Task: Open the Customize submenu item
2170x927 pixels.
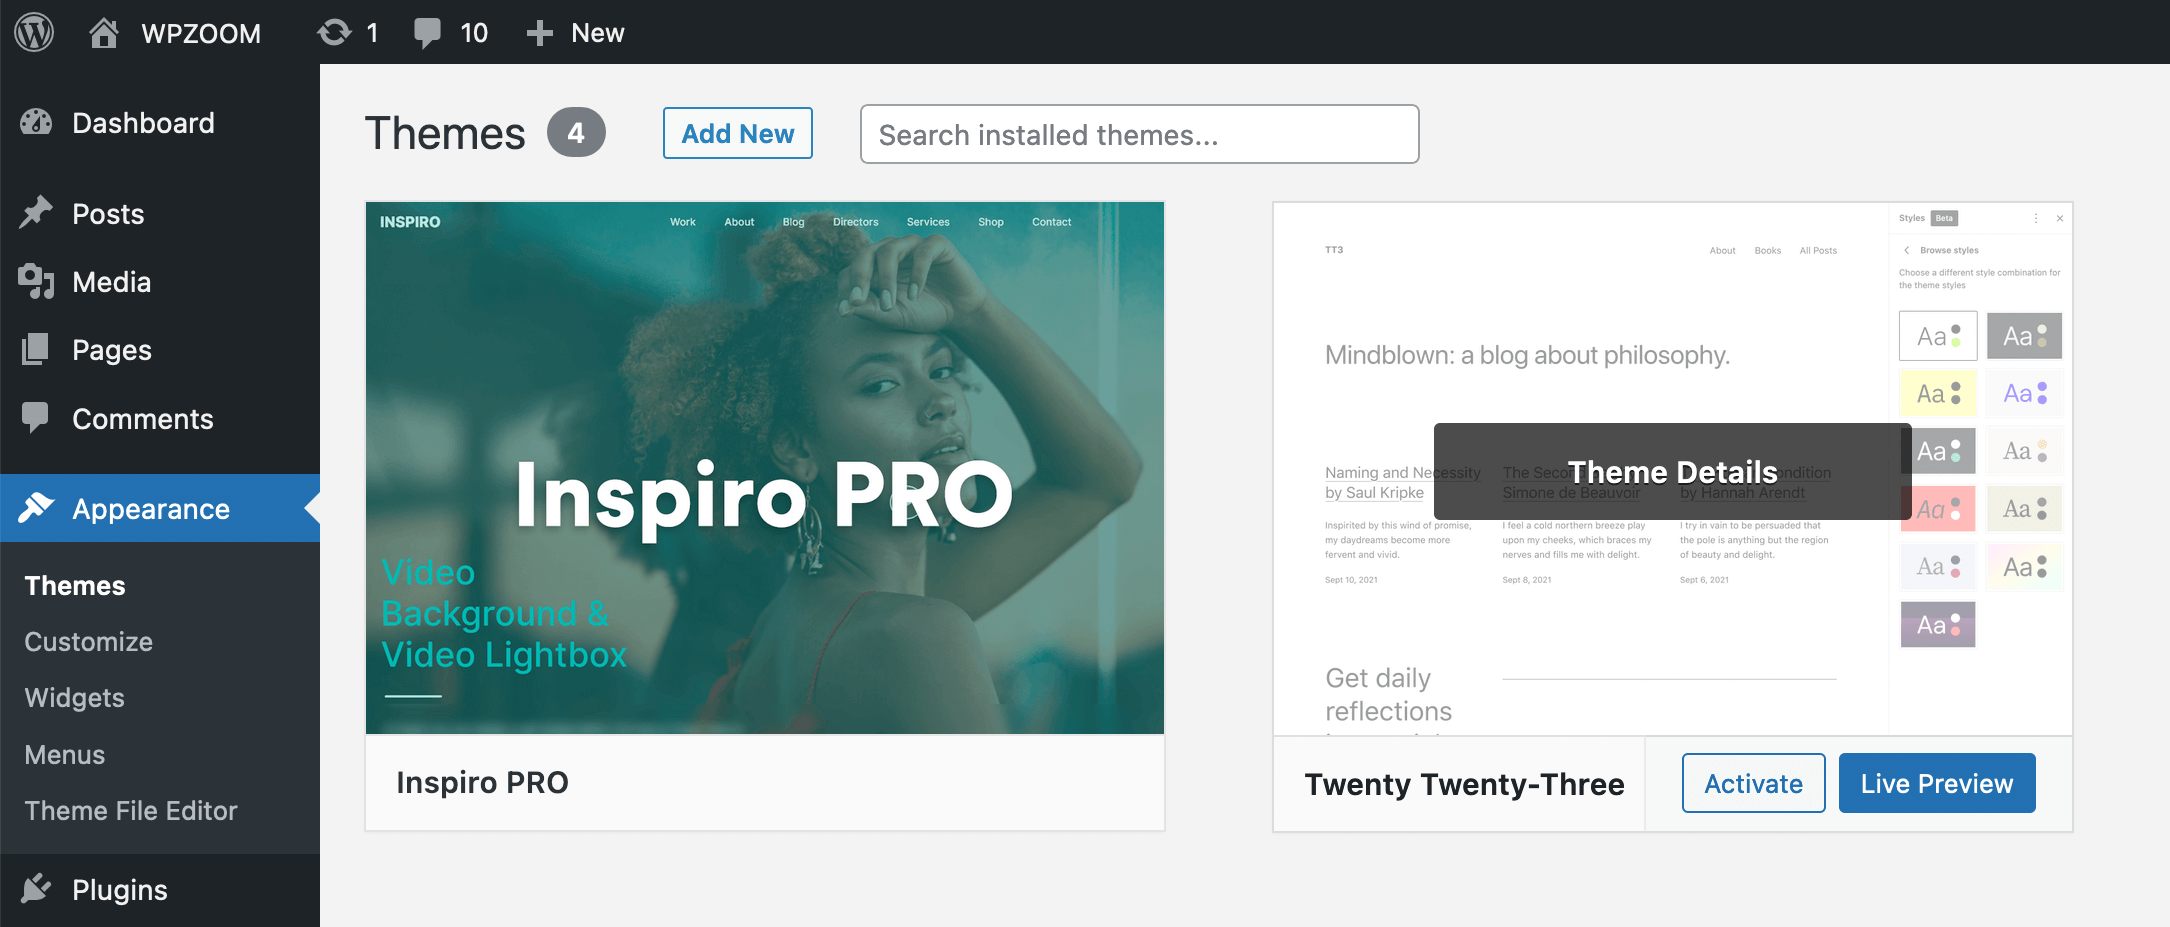Action: click(89, 642)
